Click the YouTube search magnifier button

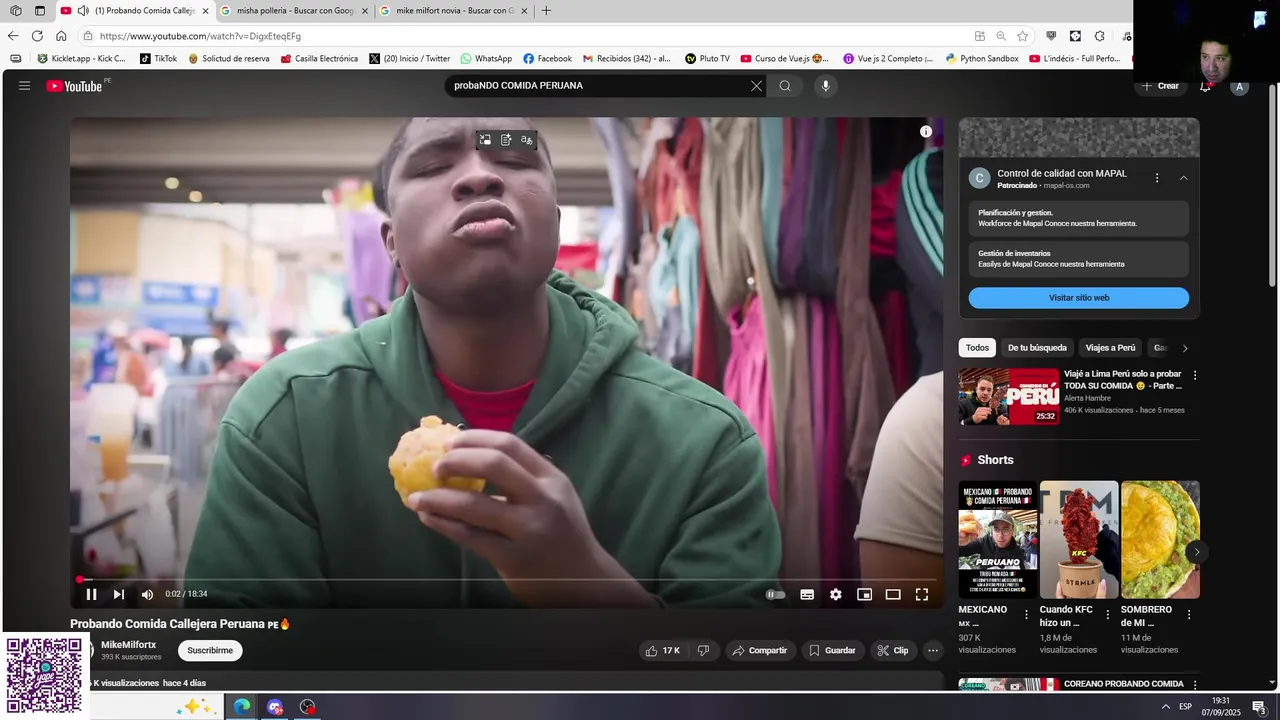pyautogui.click(x=785, y=86)
